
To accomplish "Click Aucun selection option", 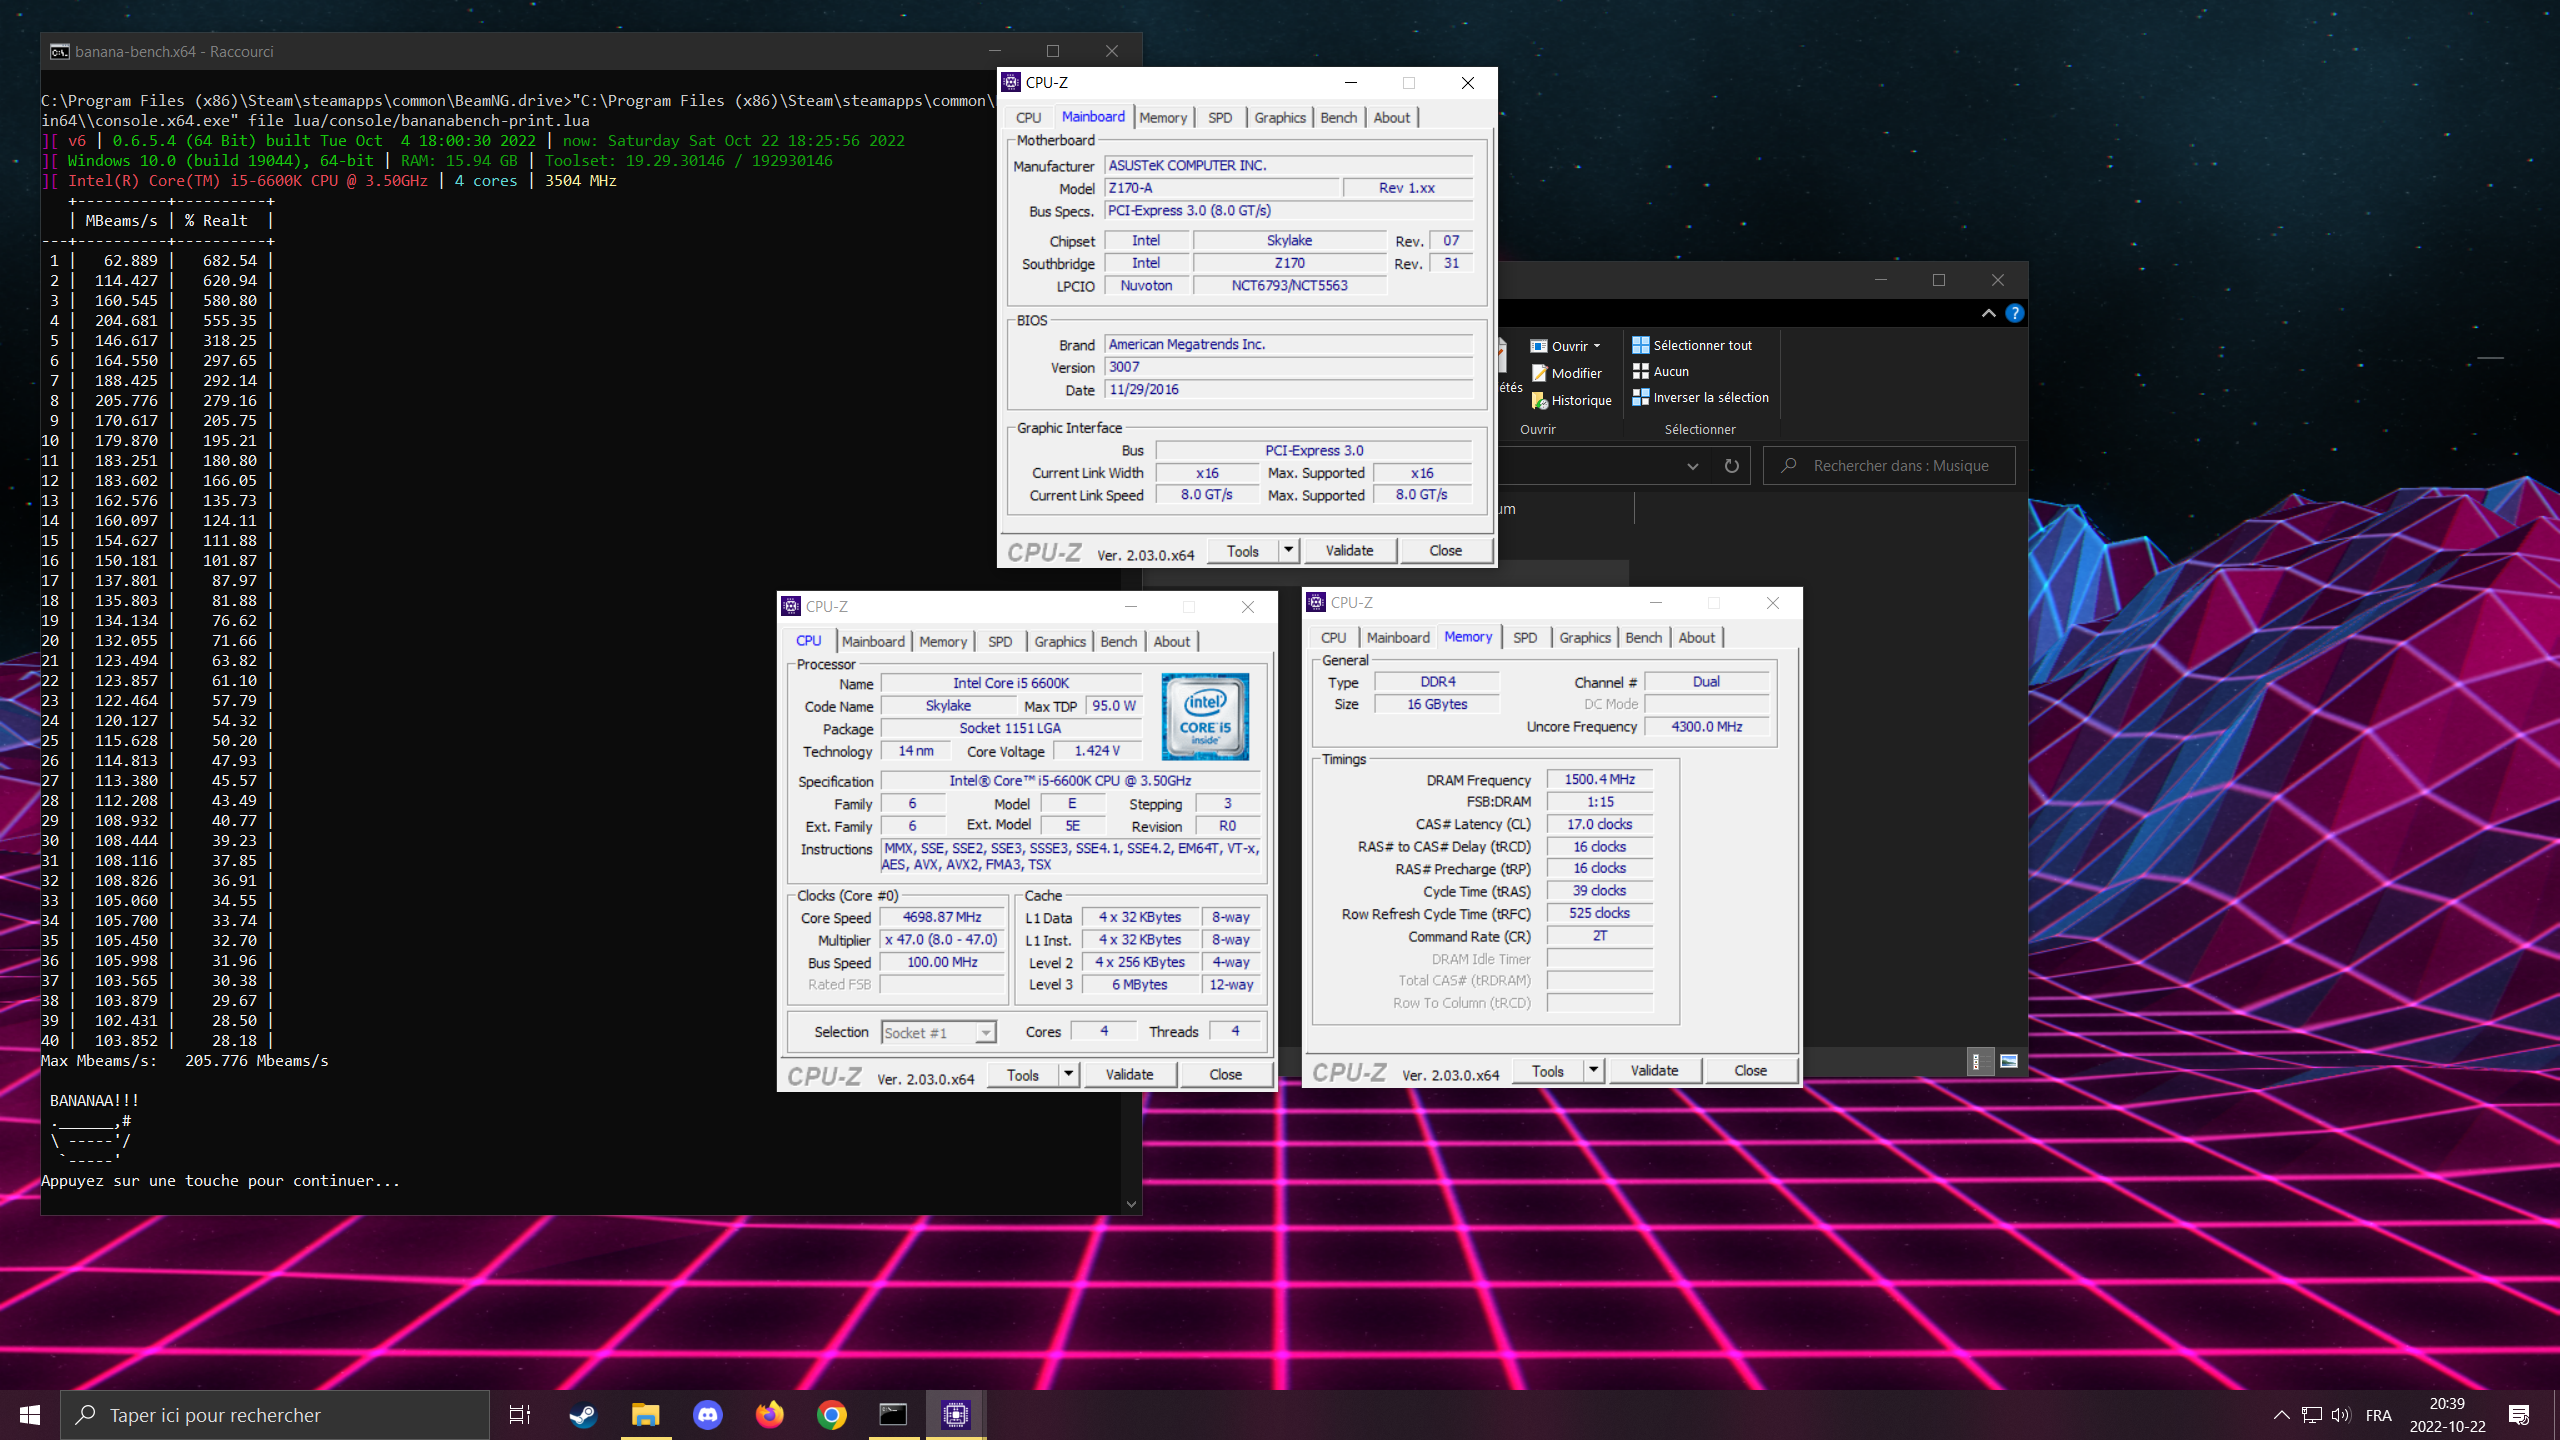I will tap(1661, 371).
